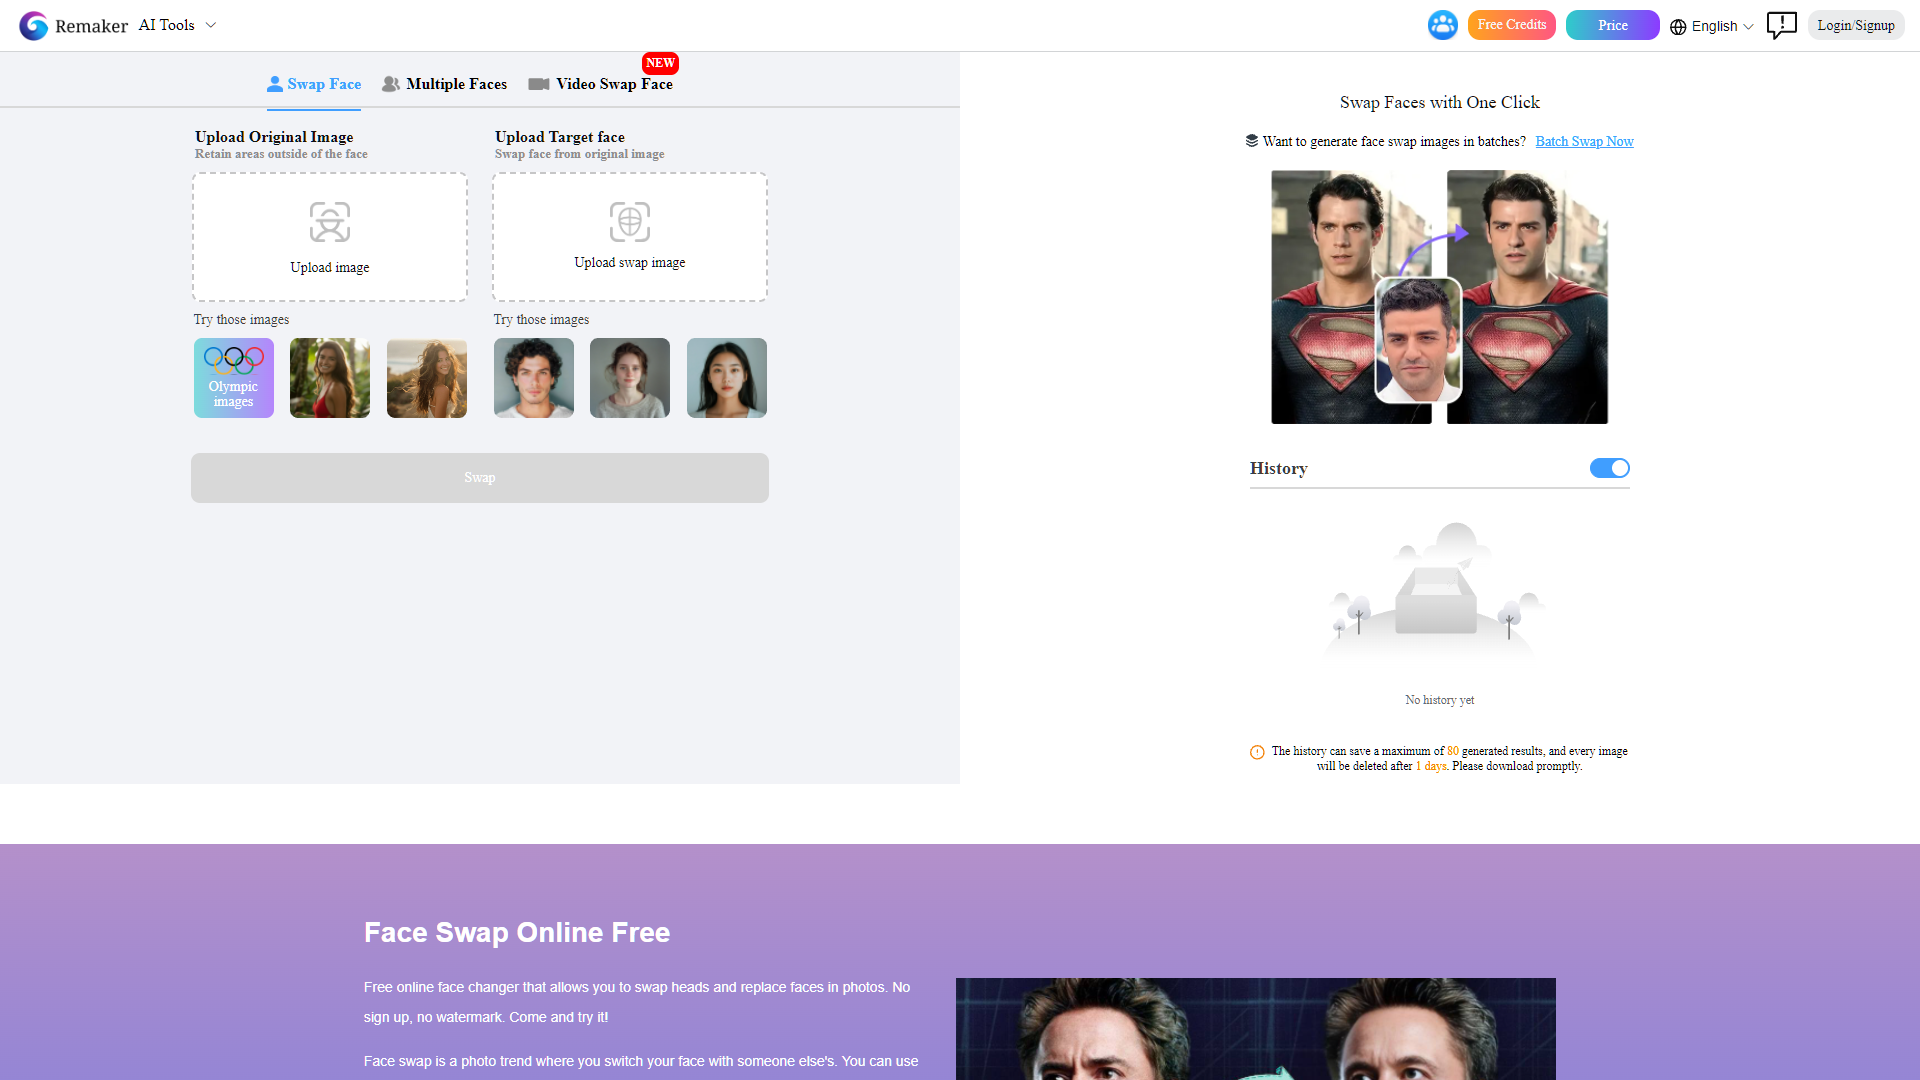Click the gradient Price button

[1611, 24]
